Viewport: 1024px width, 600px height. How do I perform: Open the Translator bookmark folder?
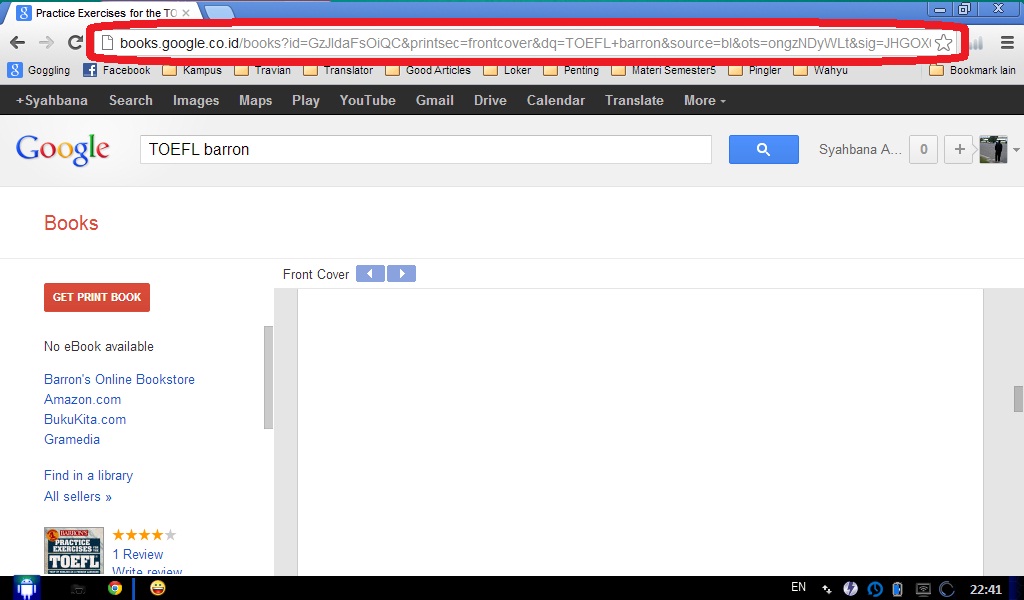pyautogui.click(x=338, y=70)
